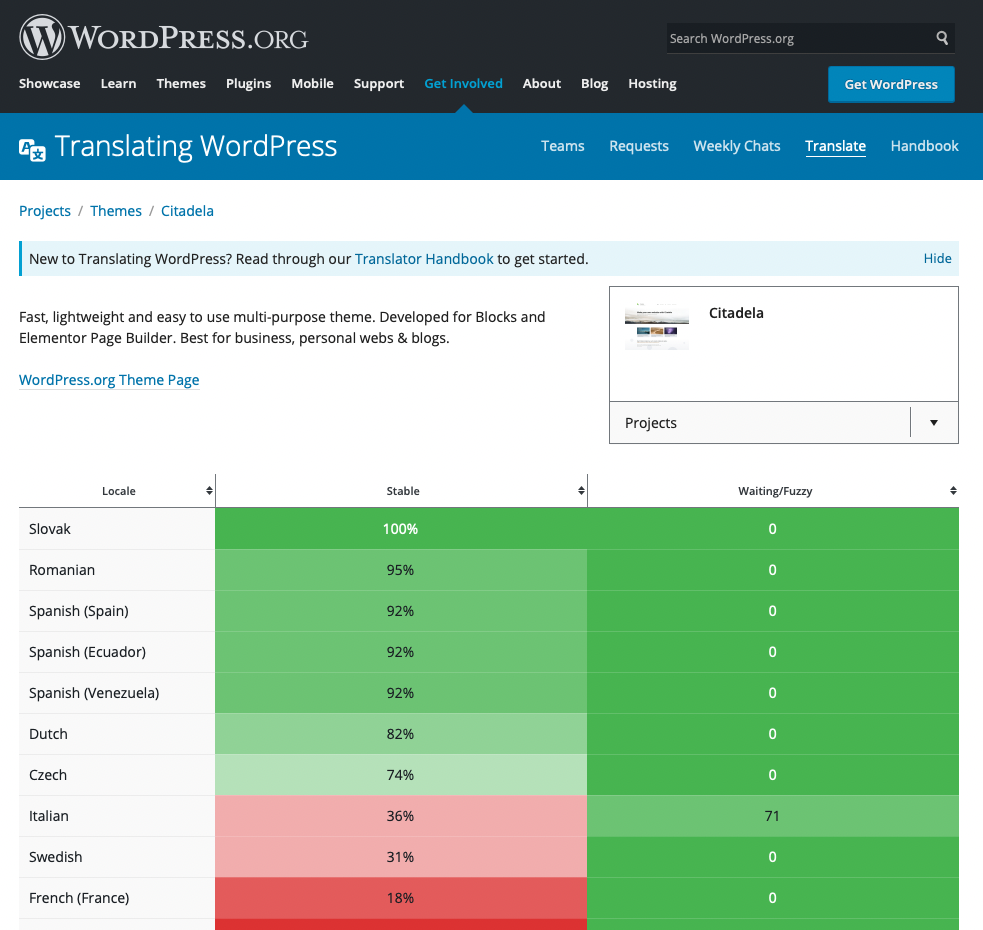Switch to the Handbook tab
Image resolution: width=983 pixels, height=930 pixels.
click(x=924, y=146)
